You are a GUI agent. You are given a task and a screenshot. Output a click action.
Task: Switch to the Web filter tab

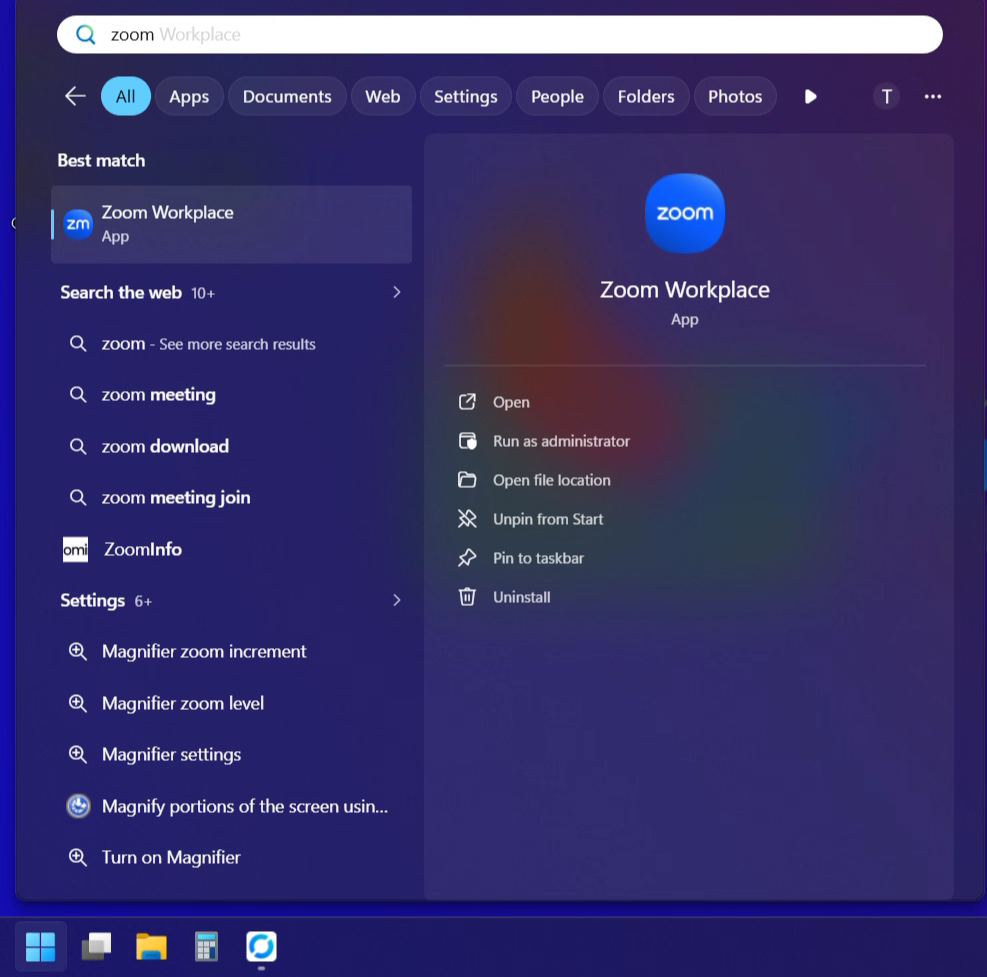[383, 96]
